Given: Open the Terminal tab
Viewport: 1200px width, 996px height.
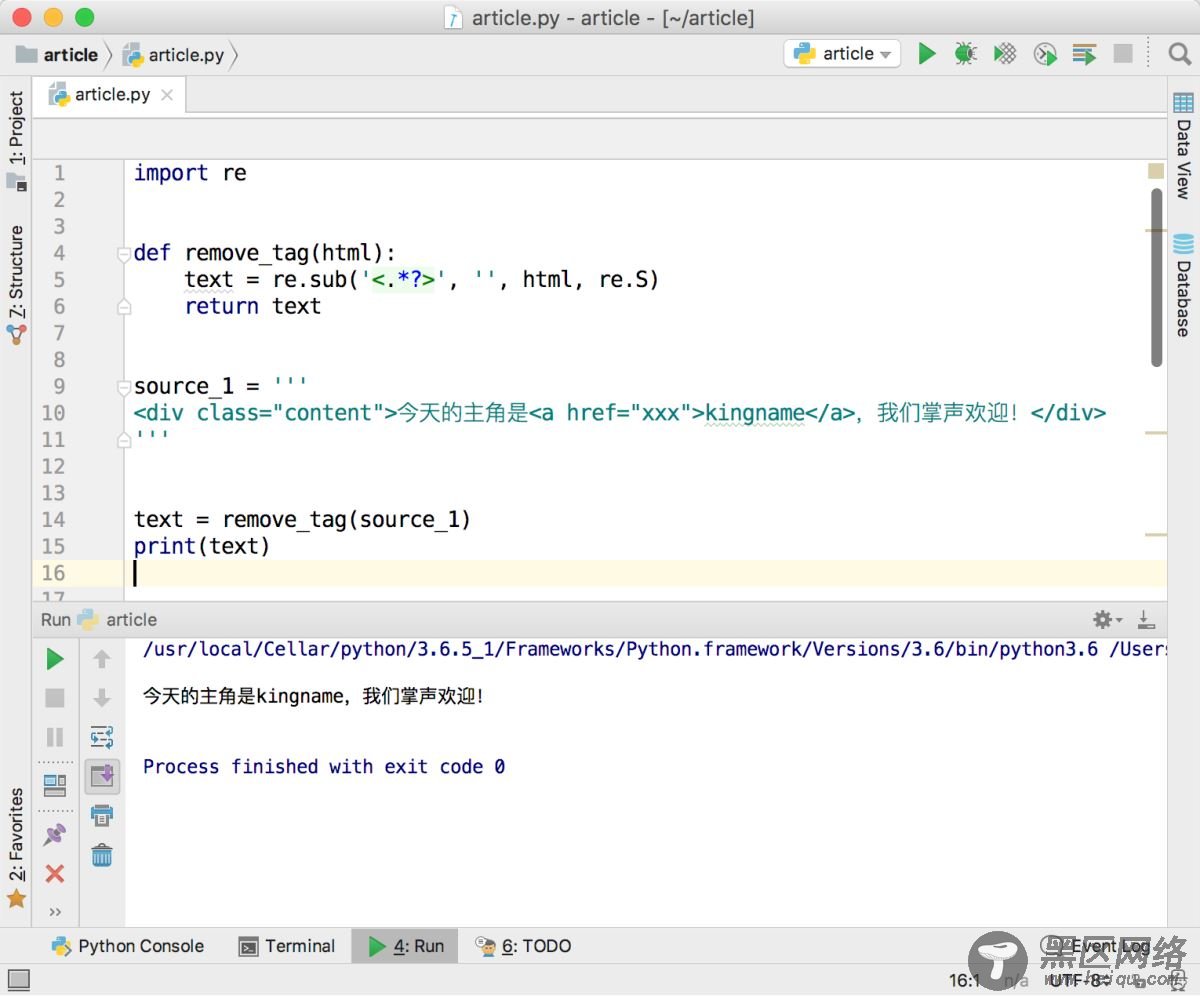Looking at the screenshot, I should [287, 946].
